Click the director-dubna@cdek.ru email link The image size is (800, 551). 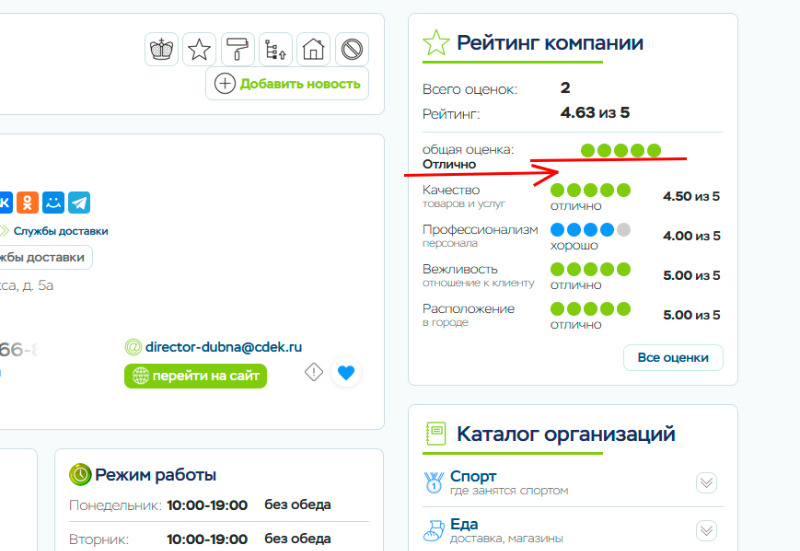(x=223, y=347)
